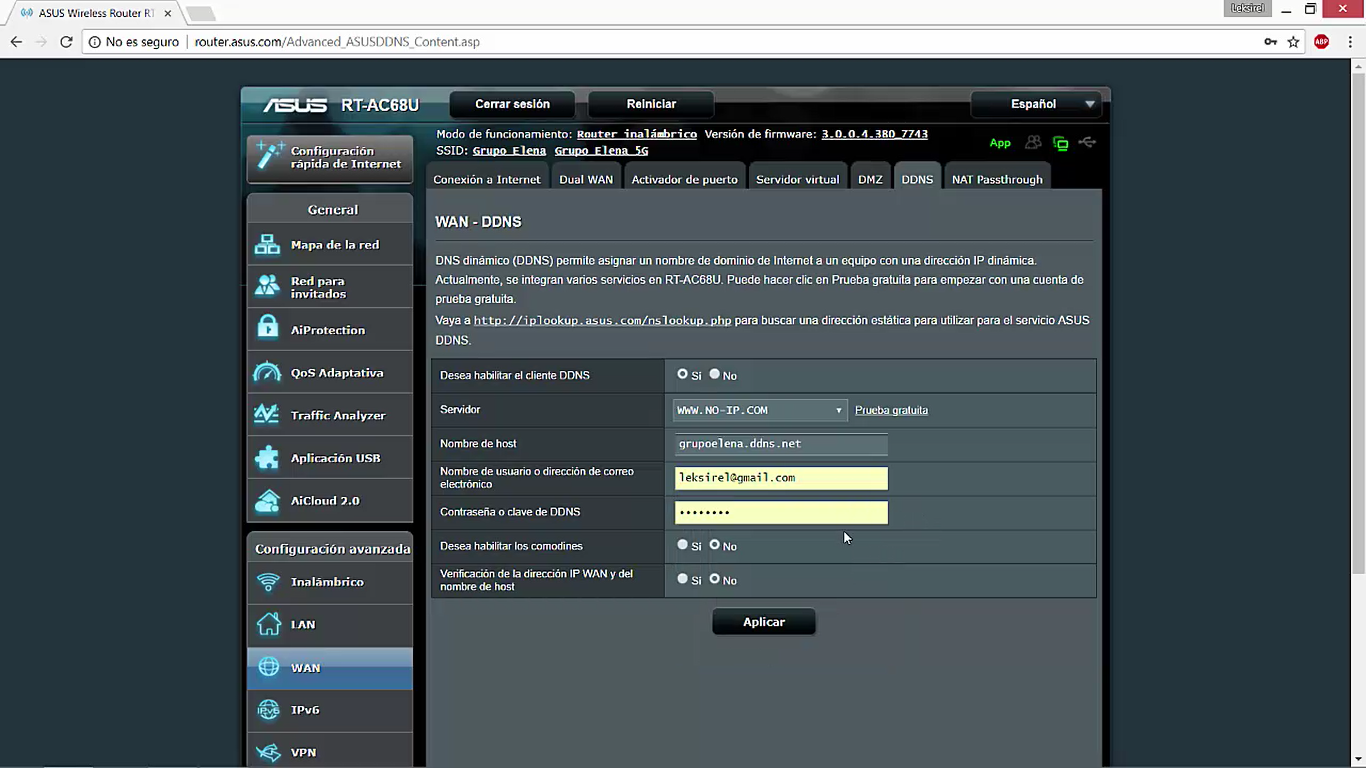Open the AdBlock extension icon
Viewport: 1366px width, 768px height.
point(1322,42)
